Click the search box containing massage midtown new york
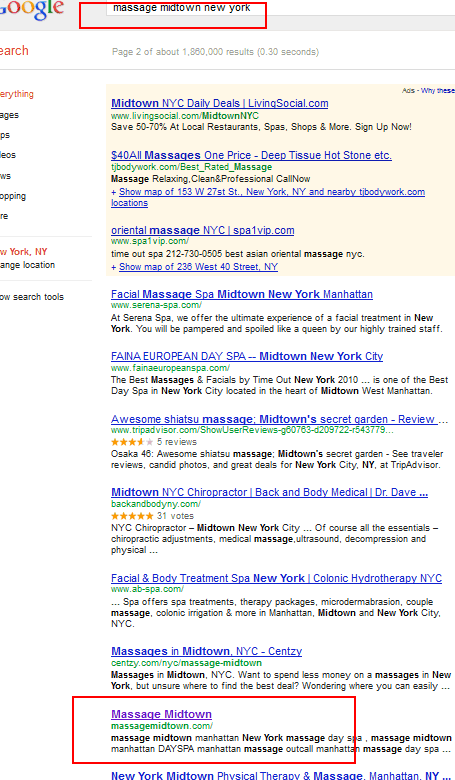This screenshot has width=455, height=780. click(x=280, y=8)
